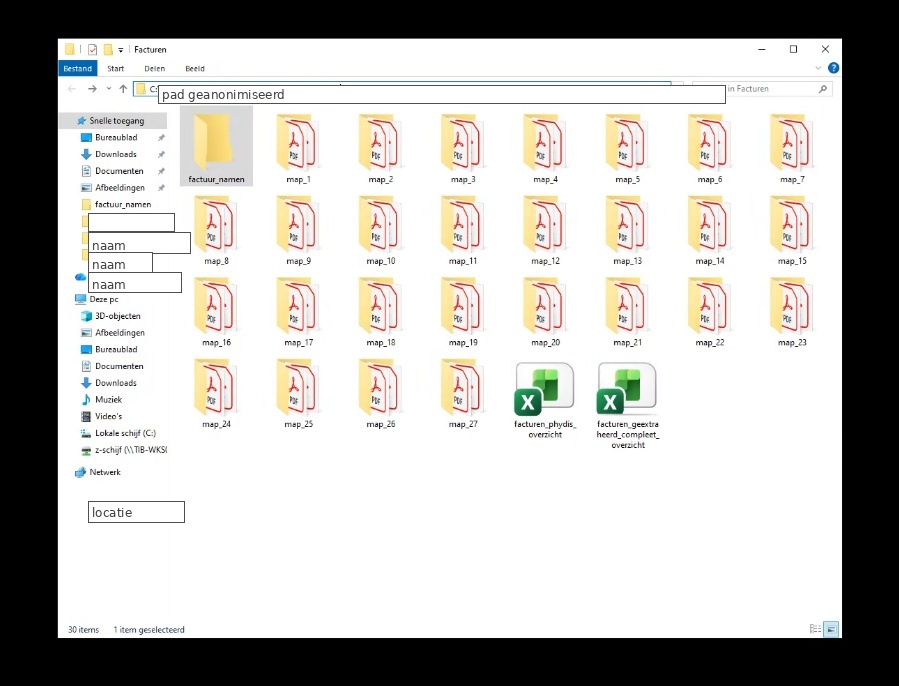
Task: Select folder map_13
Action: [627, 229]
